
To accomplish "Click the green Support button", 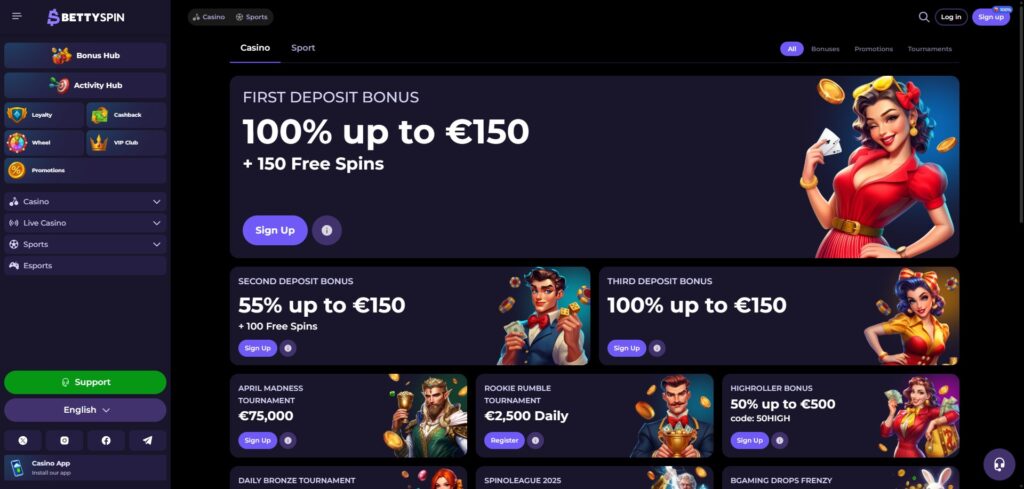I will click(x=85, y=383).
